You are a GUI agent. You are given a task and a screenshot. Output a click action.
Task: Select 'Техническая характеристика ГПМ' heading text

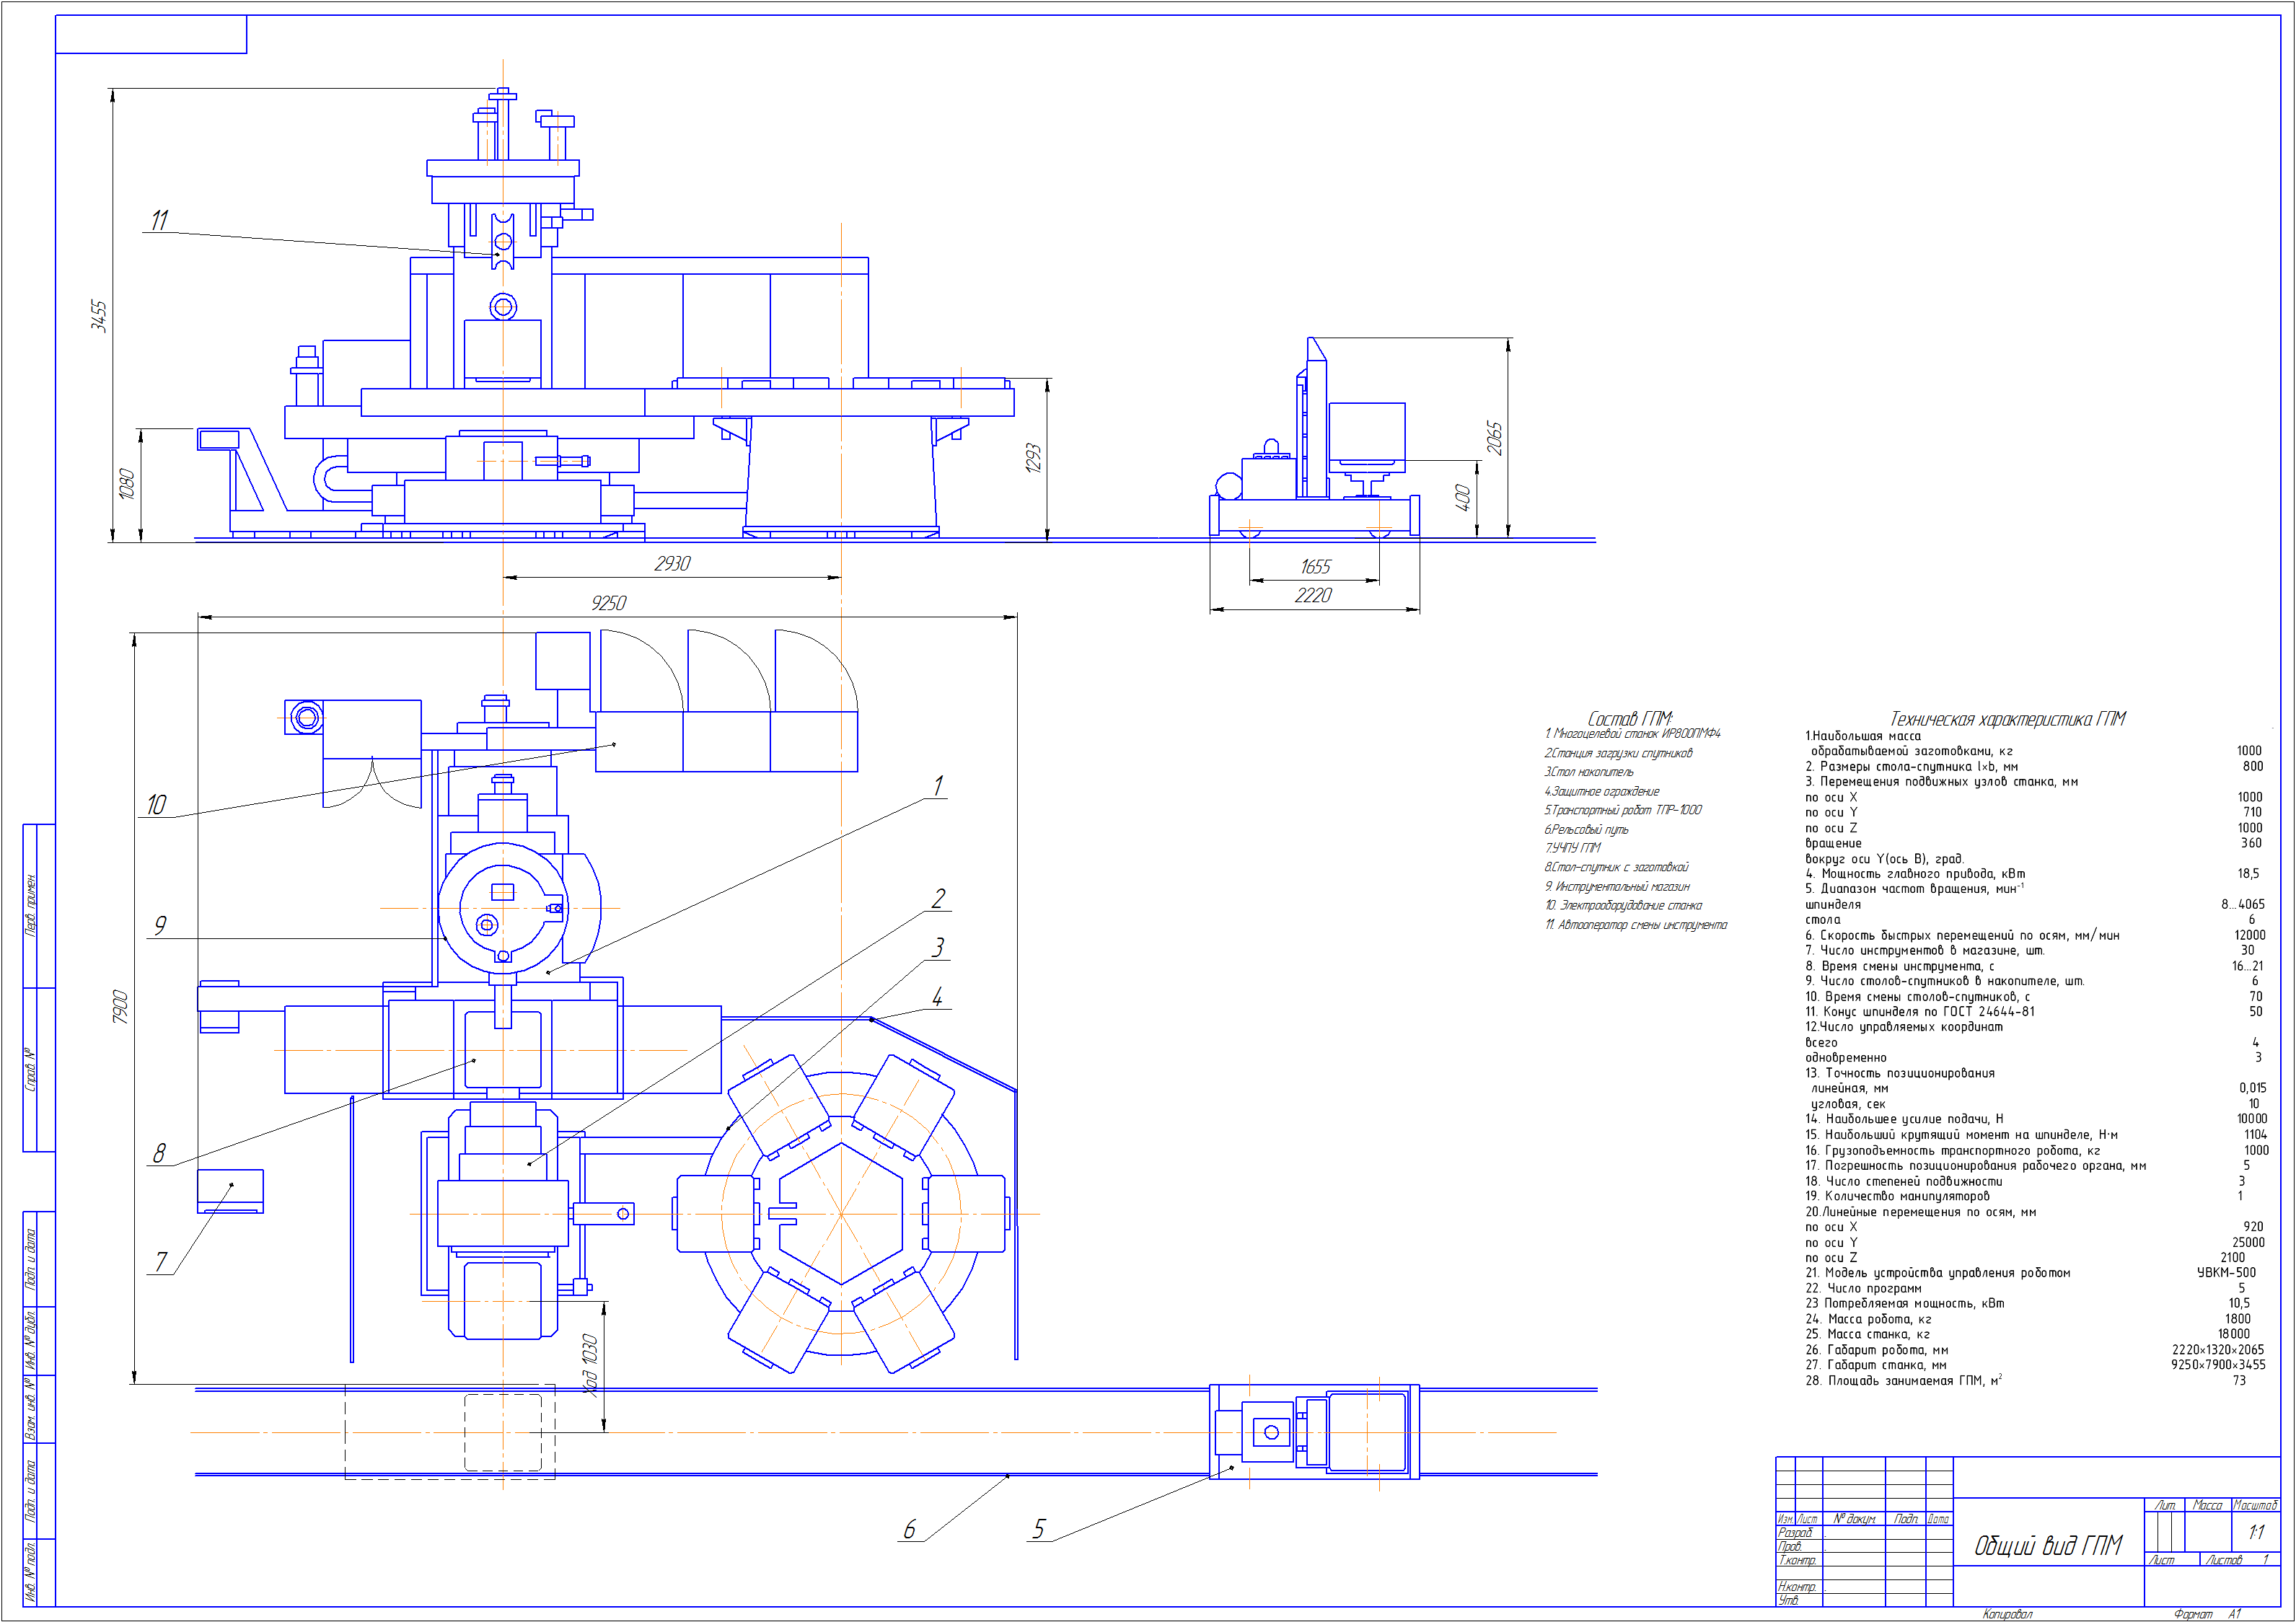pyautogui.click(x=2007, y=719)
